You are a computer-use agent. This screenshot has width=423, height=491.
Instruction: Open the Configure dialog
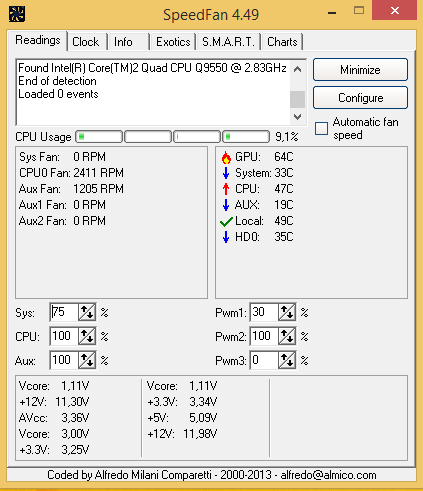click(x=360, y=98)
